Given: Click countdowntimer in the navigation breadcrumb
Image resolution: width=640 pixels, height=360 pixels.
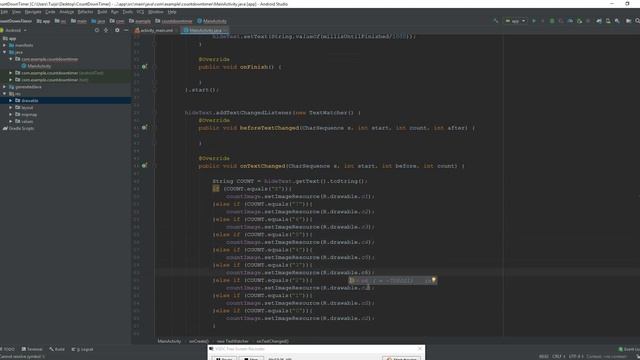Looking at the screenshot, I should point(177,21).
